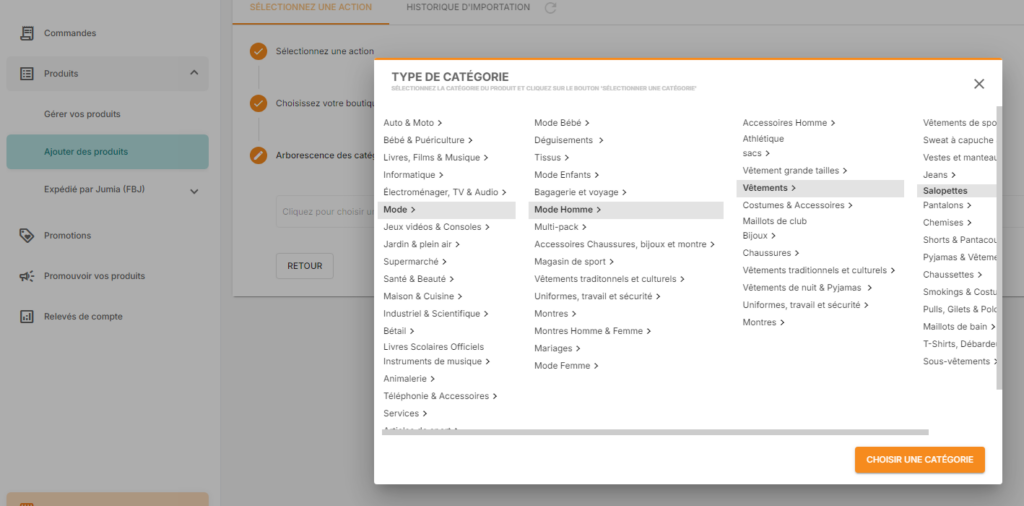The image size is (1024, 506).
Task: Expand the Pantalons clothing type
Action: point(947,205)
